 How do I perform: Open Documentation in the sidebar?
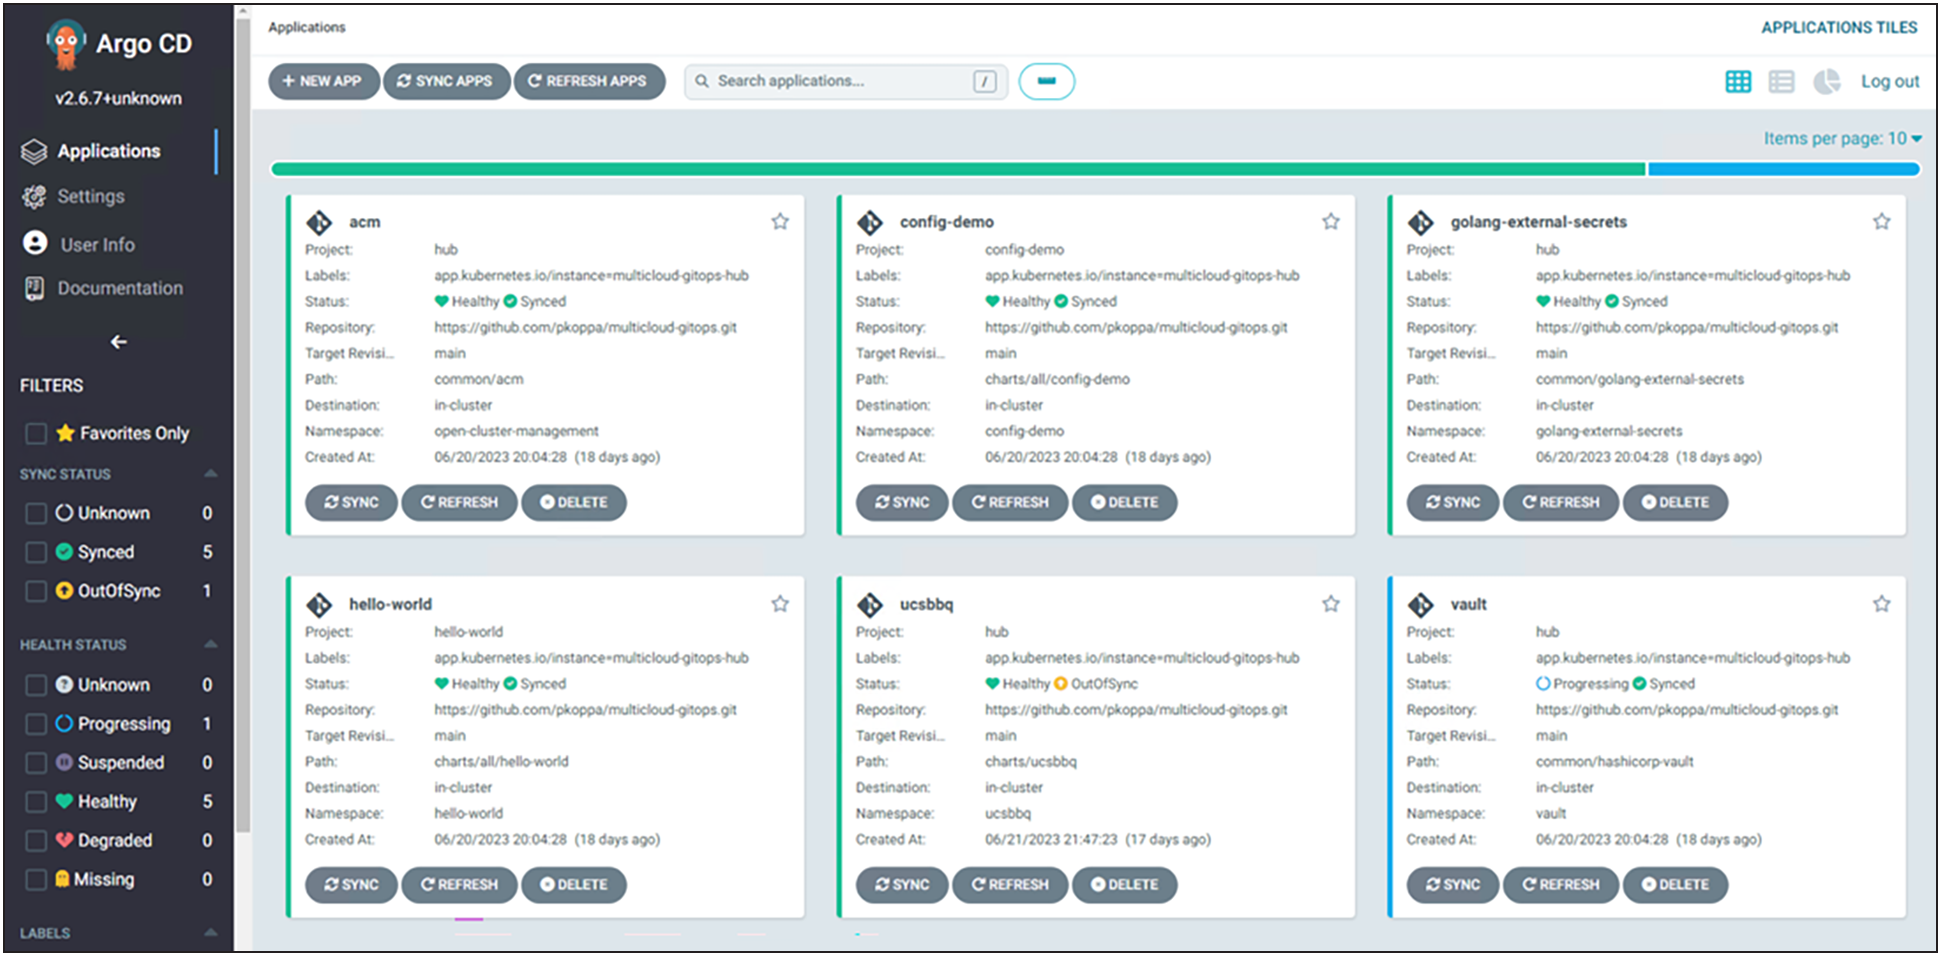pos(120,288)
